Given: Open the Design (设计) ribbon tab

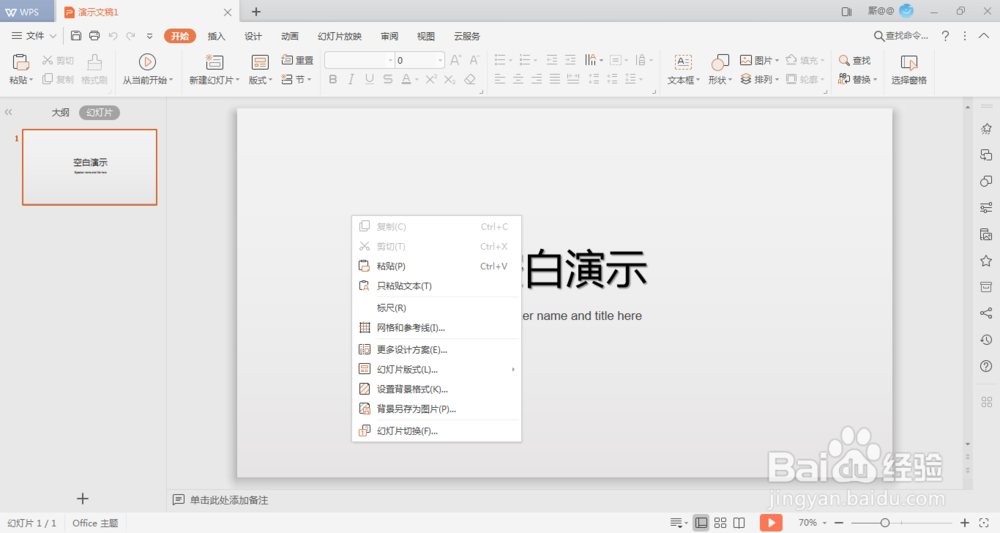Looking at the screenshot, I should click(x=253, y=36).
